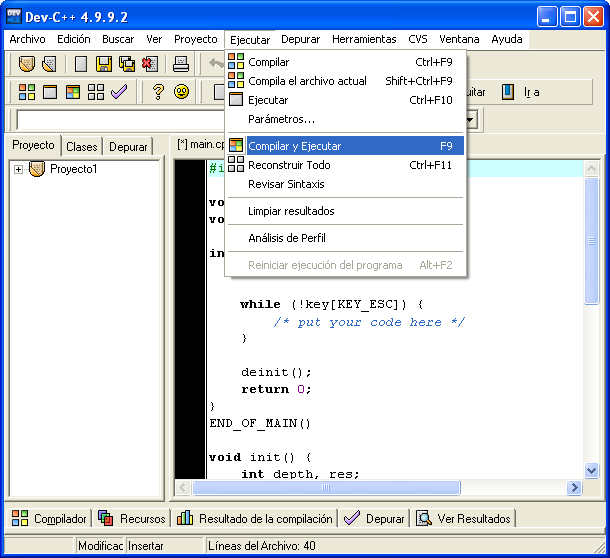Click the red X close file icon
This screenshot has width=610, height=558.
pyautogui.click(x=150, y=64)
